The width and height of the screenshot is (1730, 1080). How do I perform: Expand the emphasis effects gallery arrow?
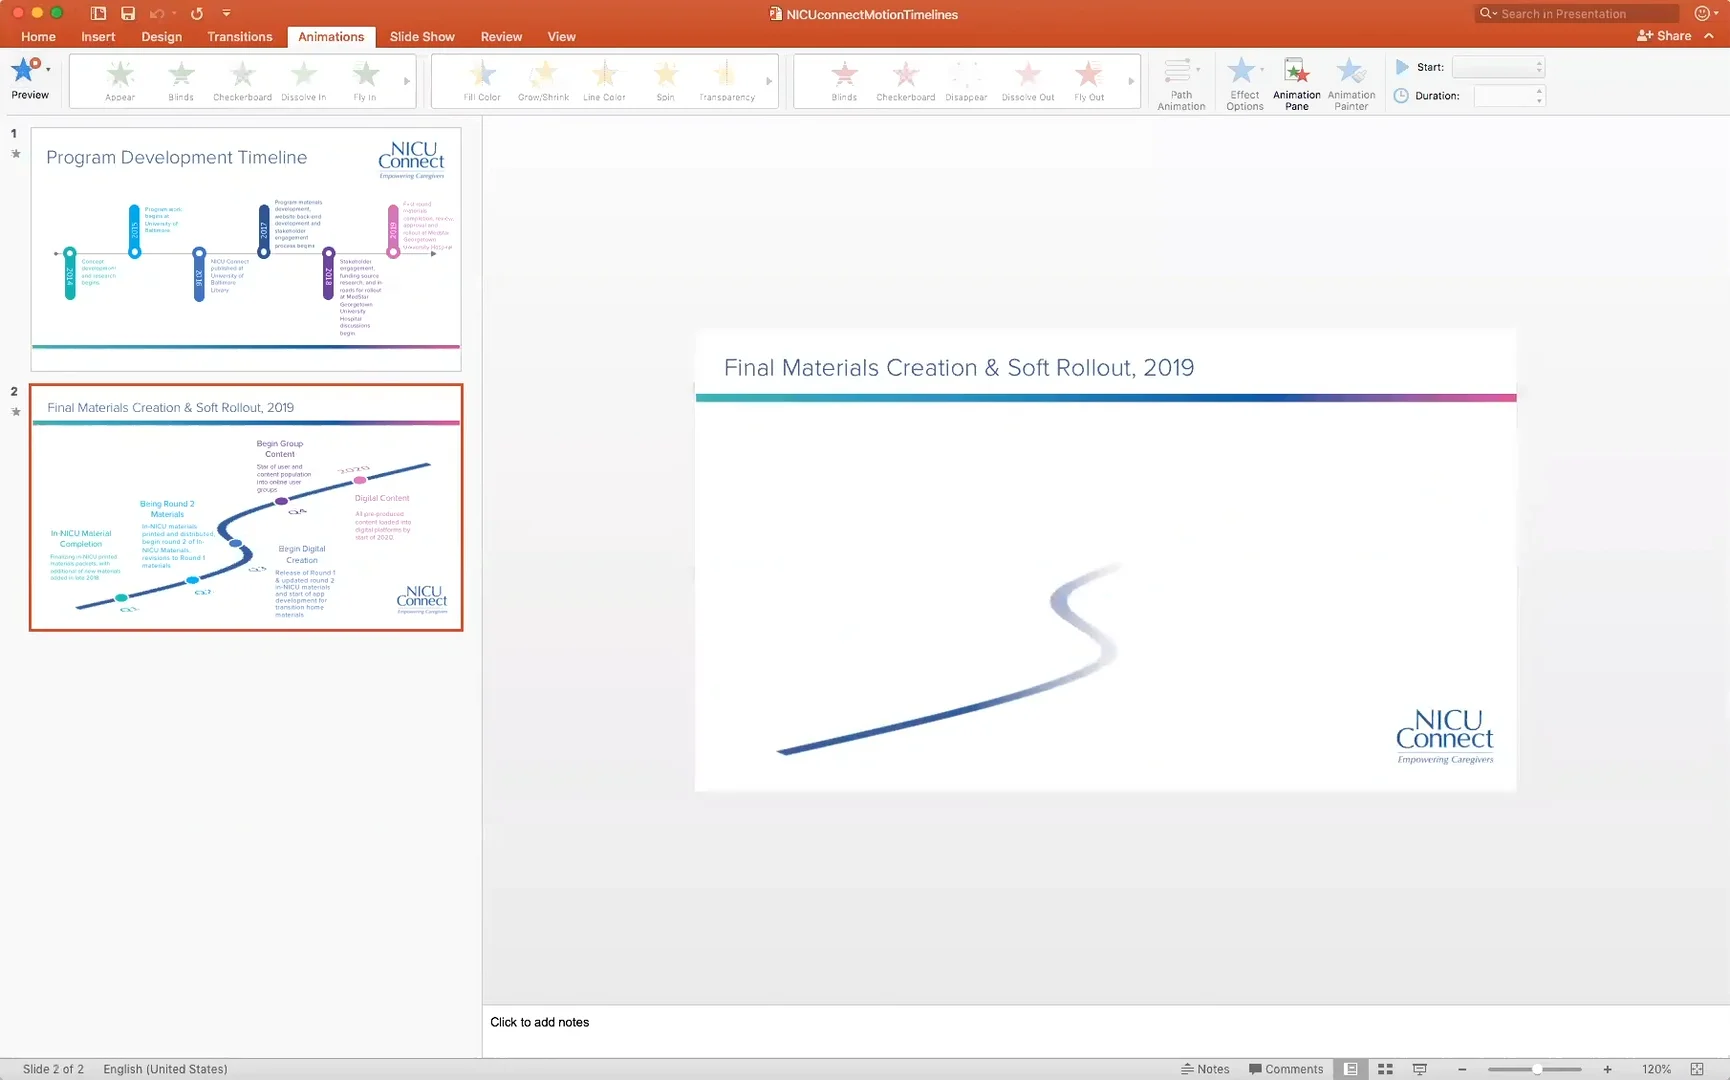769,81
